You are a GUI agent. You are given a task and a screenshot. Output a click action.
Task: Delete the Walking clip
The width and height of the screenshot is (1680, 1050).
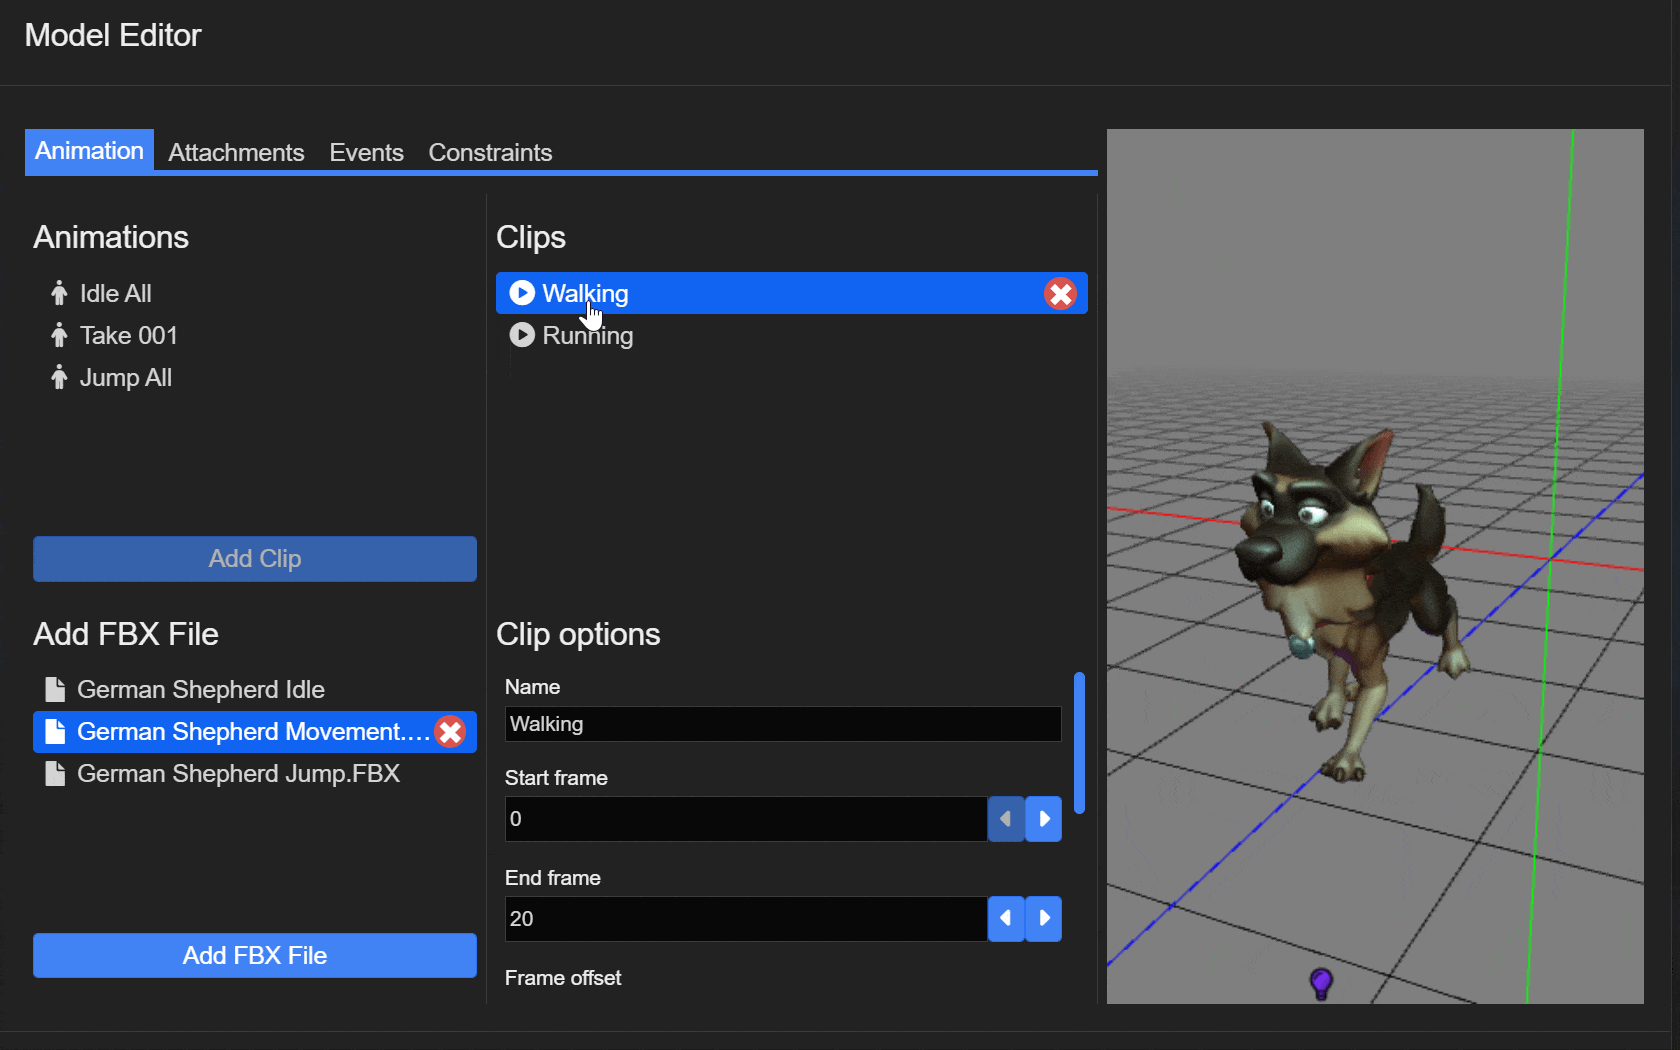(1060, 294)
